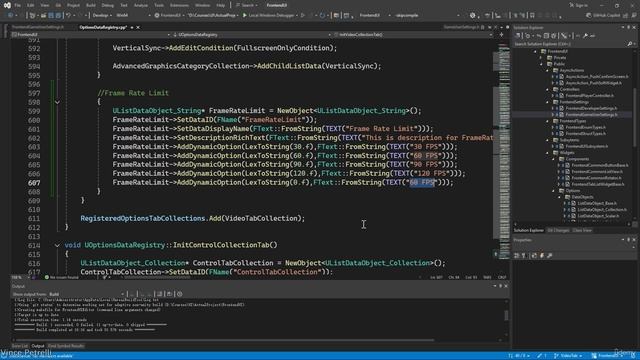Open the InitVideoCollectionTab member dropdown
This screenshot has height=360, width=640.
[413, 35]
